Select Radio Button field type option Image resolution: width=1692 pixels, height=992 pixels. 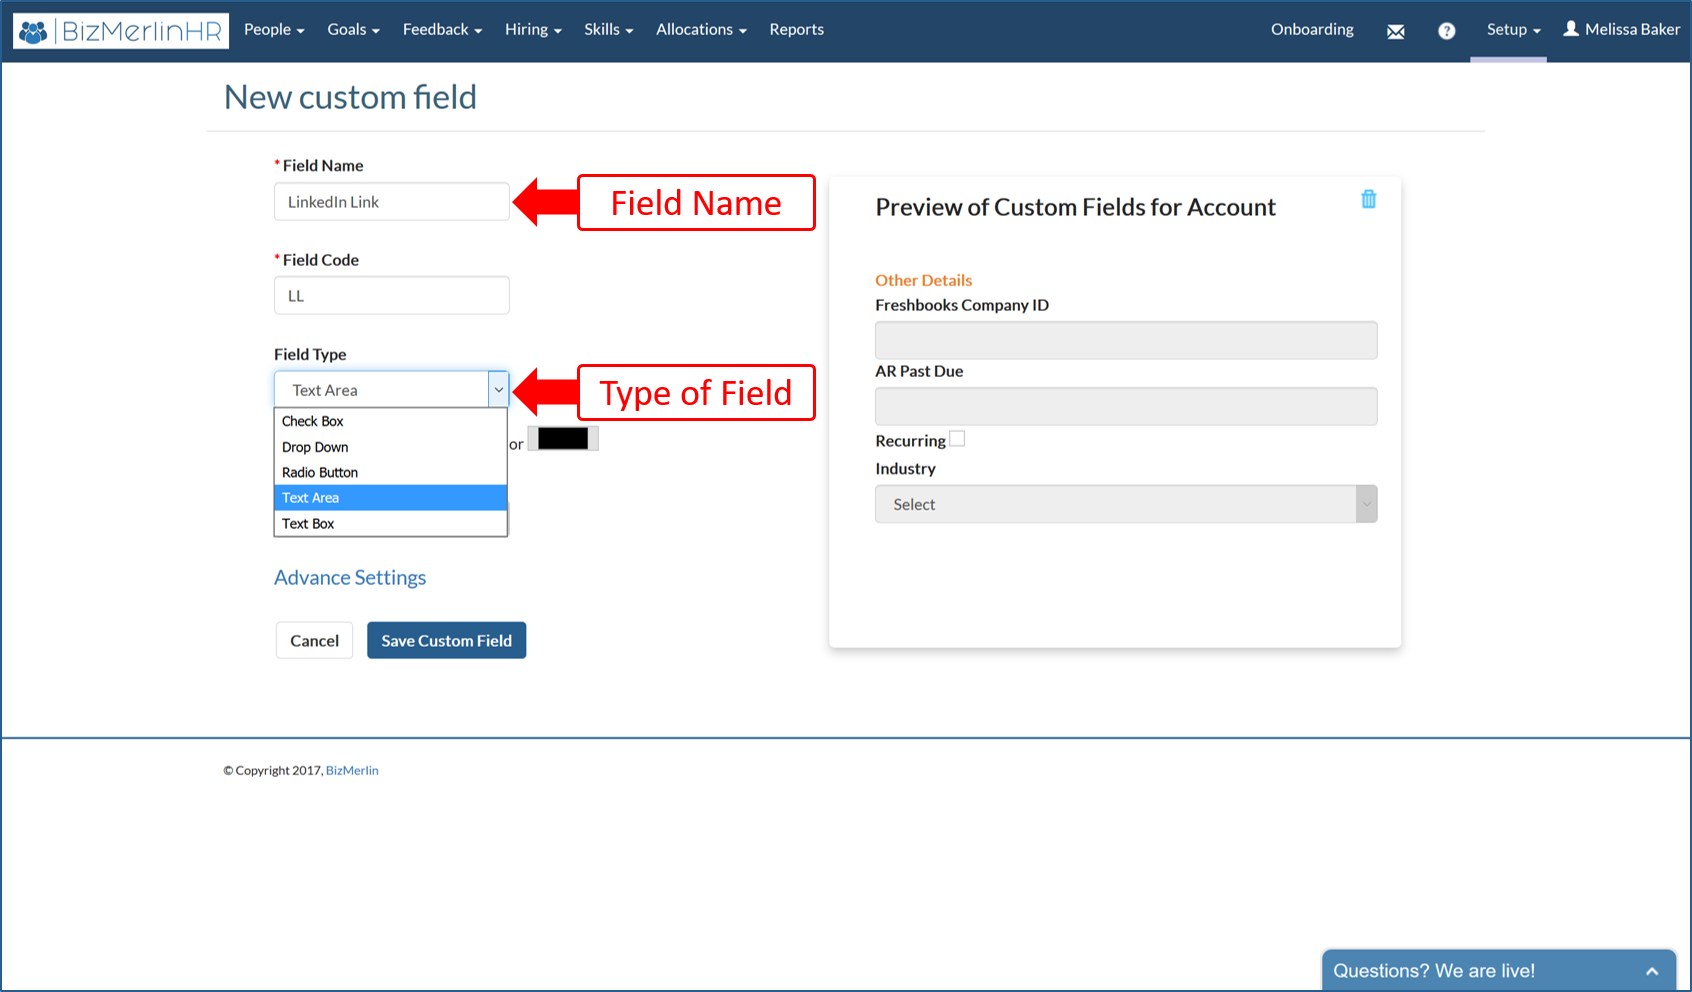coord(391,473)
